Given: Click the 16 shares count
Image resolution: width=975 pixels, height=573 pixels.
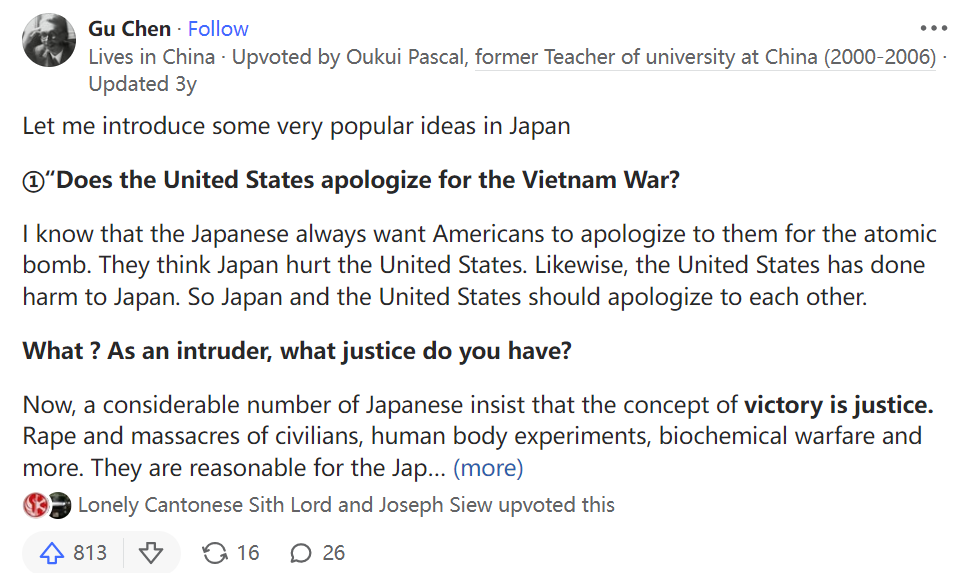Looking at the screenshot, I should point(248,553).
